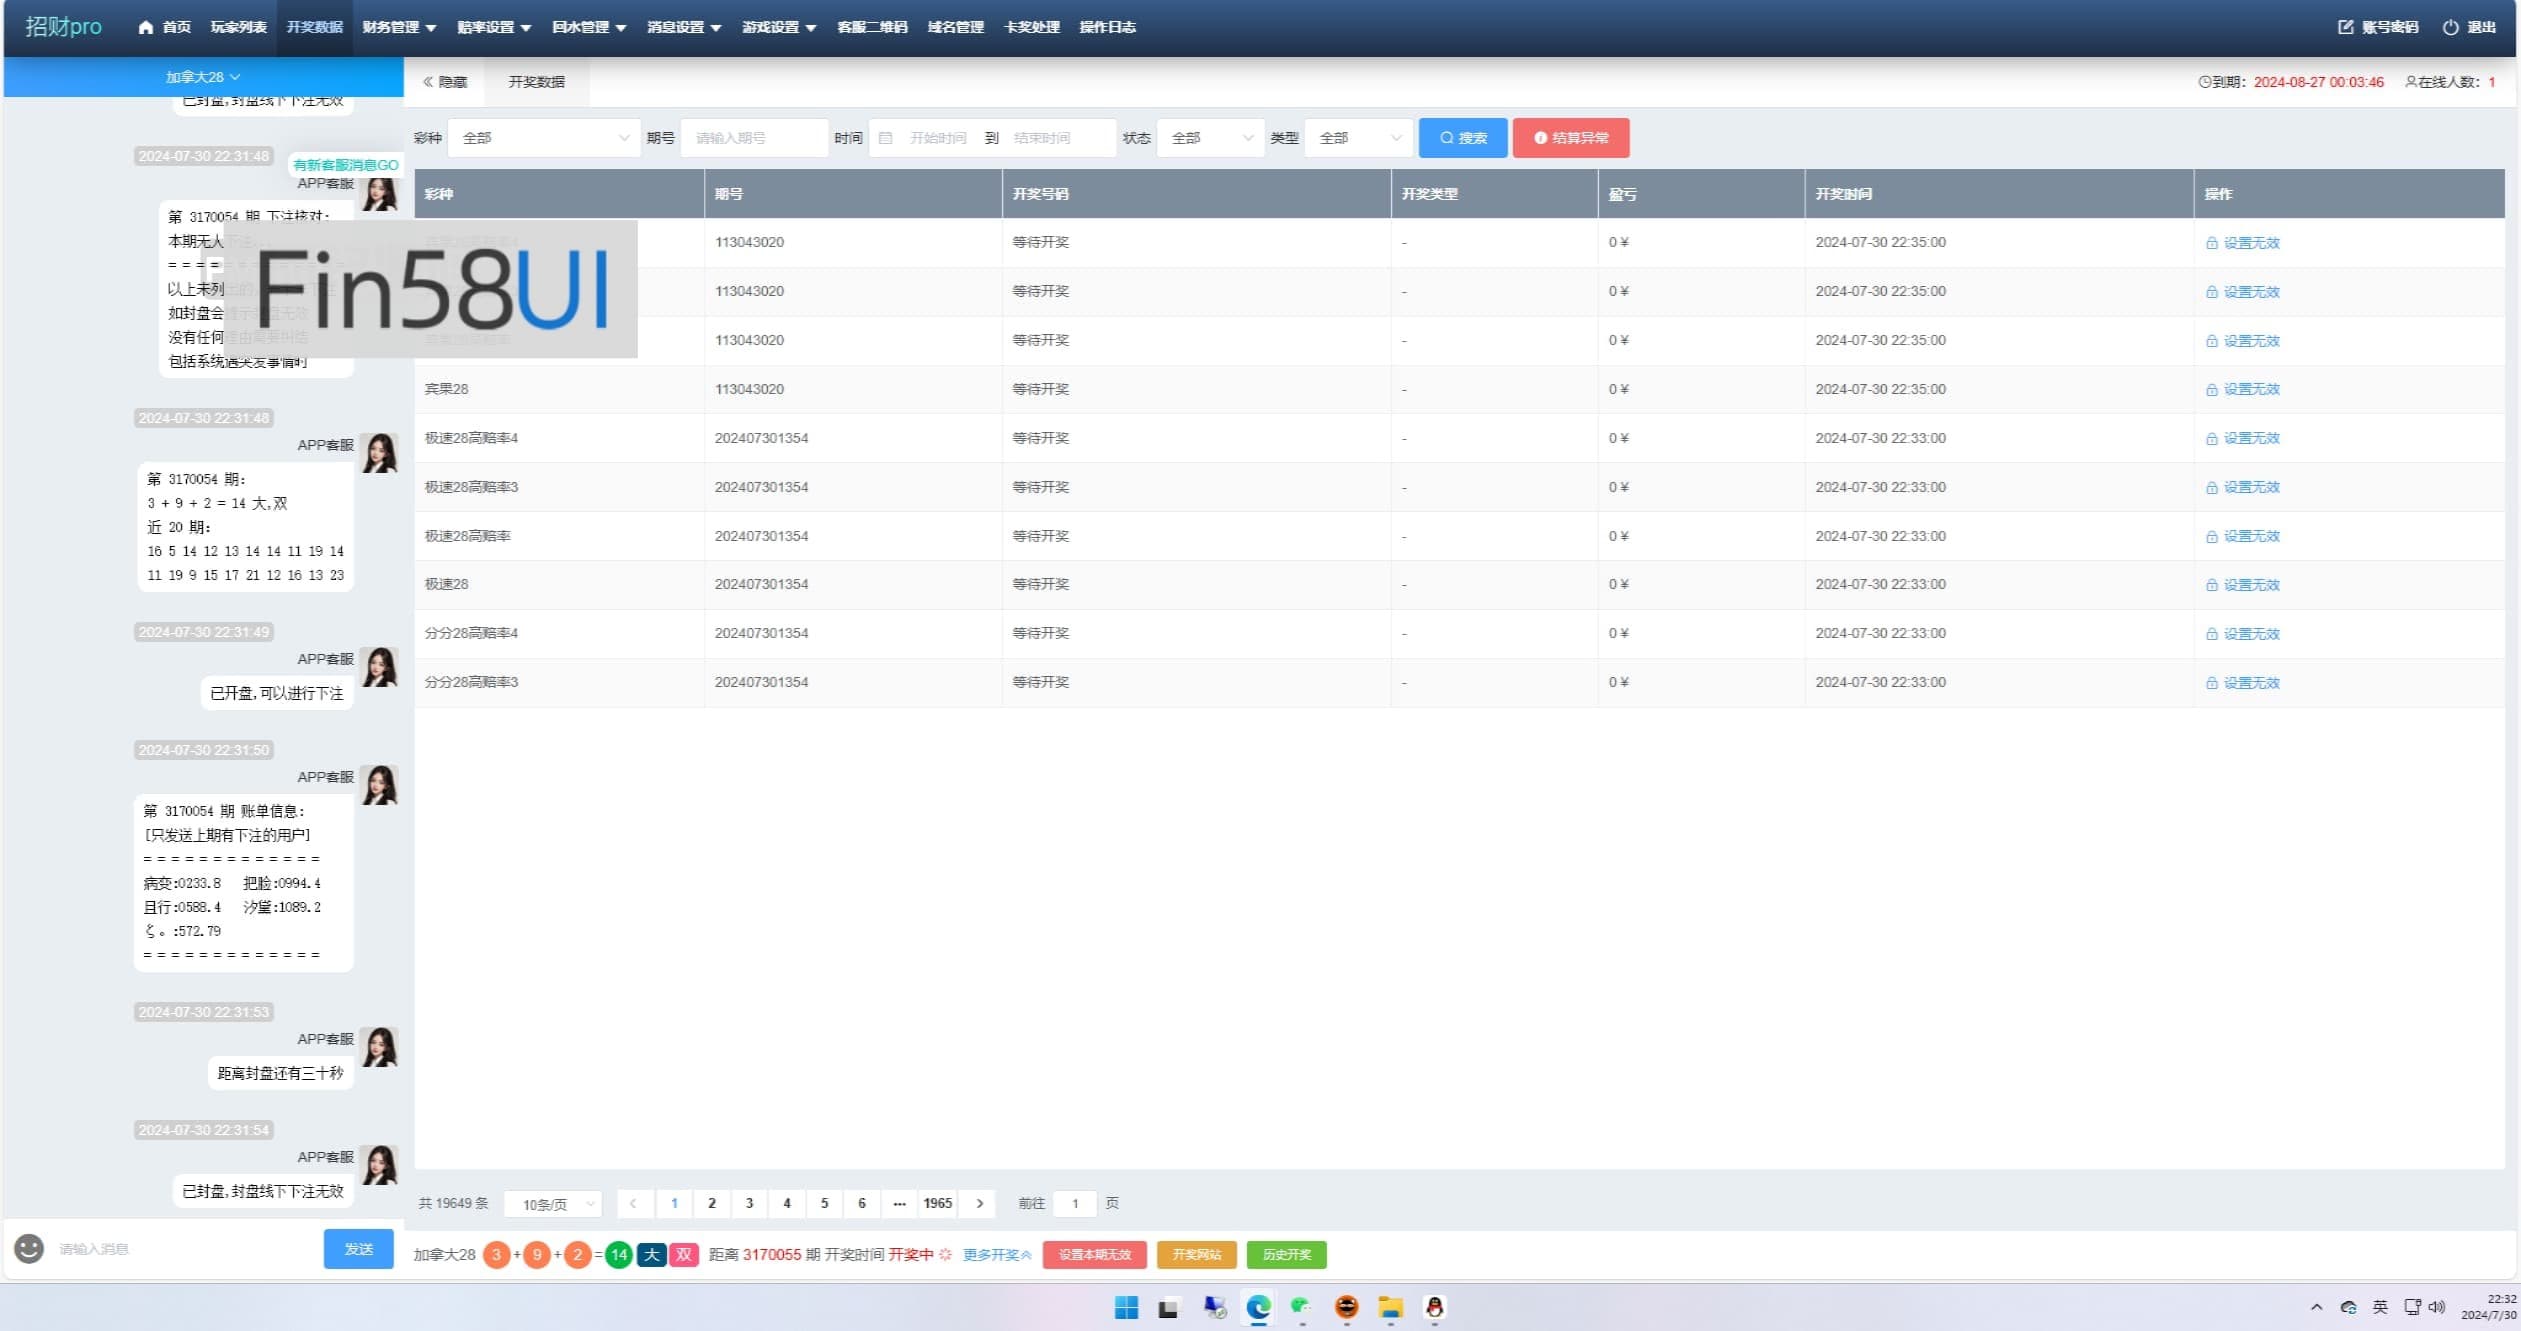Open Microsoft Edge from the taskbar
The width and height of the screenshot is (2521, 1331).
[1258, 1307]
